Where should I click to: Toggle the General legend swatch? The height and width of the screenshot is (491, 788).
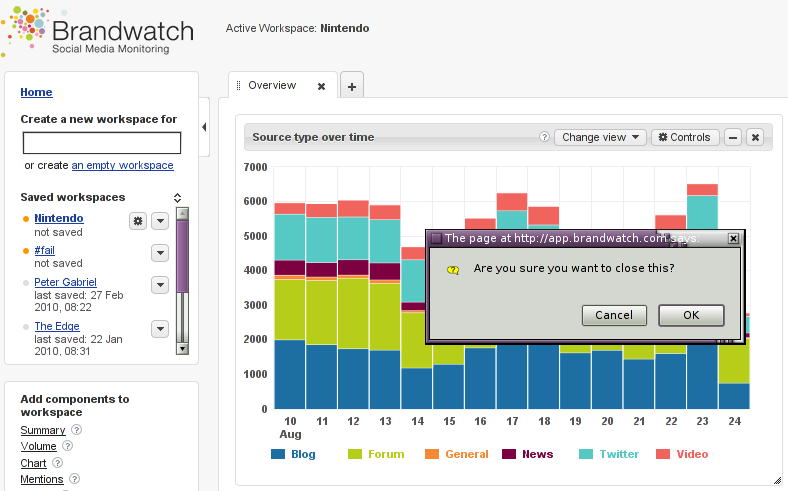click(x=432, y=454)
